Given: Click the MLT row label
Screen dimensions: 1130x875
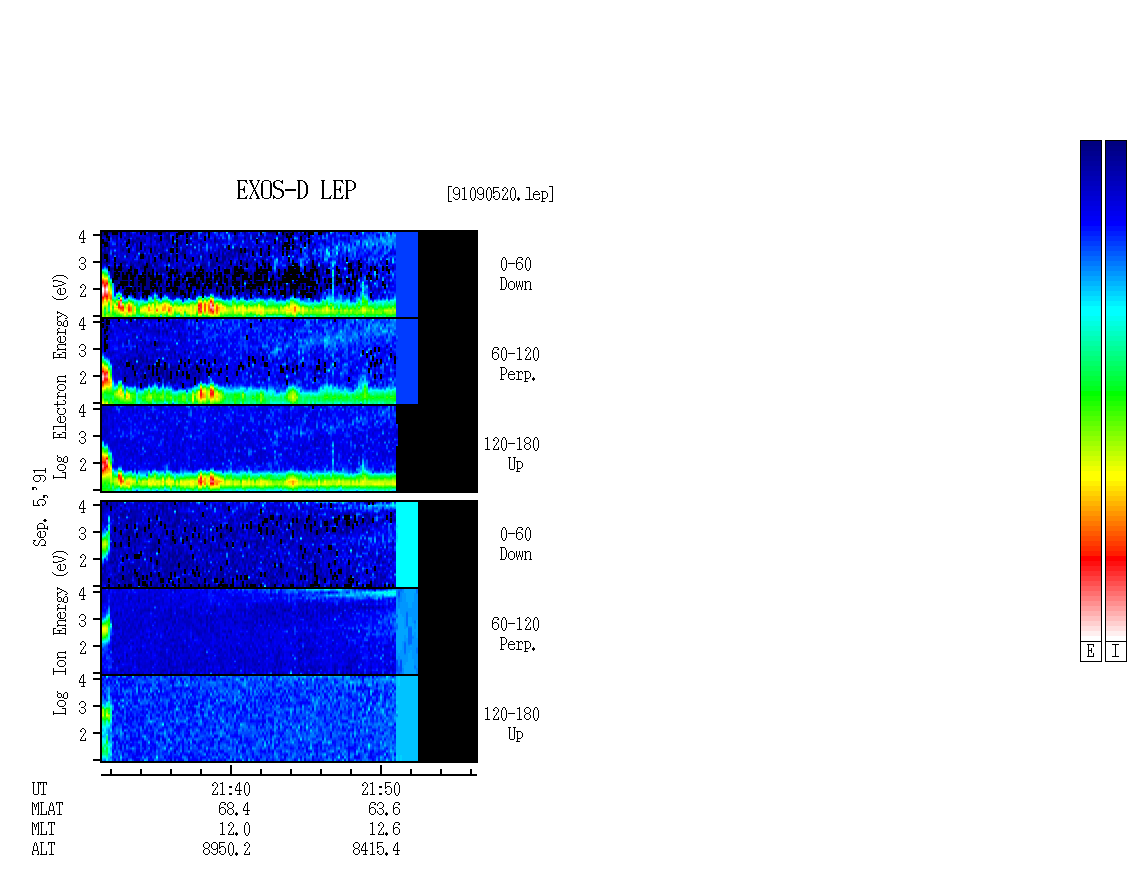Looking at the screenshot, I should pos(43,830).
